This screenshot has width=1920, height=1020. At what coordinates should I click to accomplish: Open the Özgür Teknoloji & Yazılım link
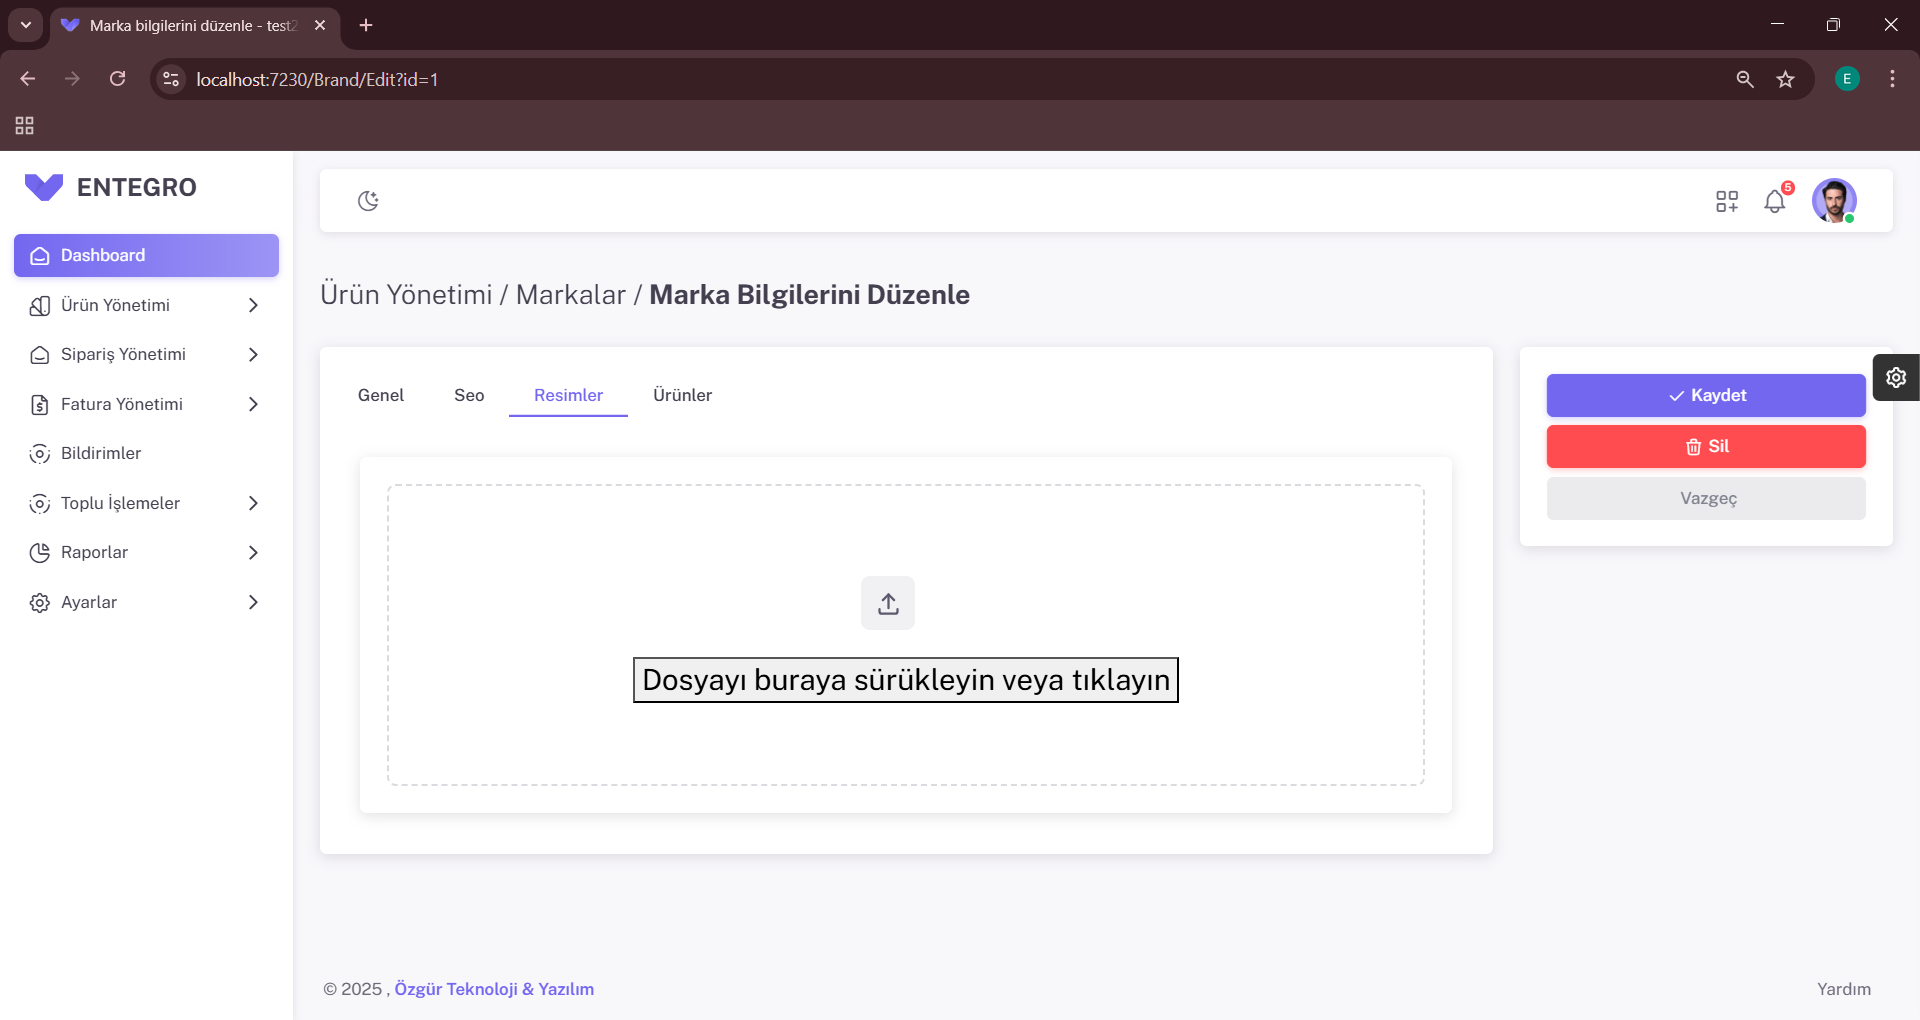click(494, 989)
